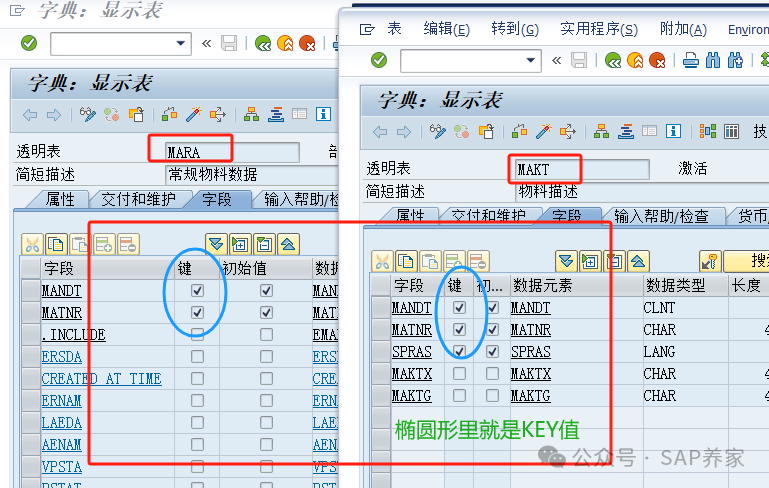Click yellow Exit icon in MARA window toolbar
The image size is (769, 488).
(285, 44)
